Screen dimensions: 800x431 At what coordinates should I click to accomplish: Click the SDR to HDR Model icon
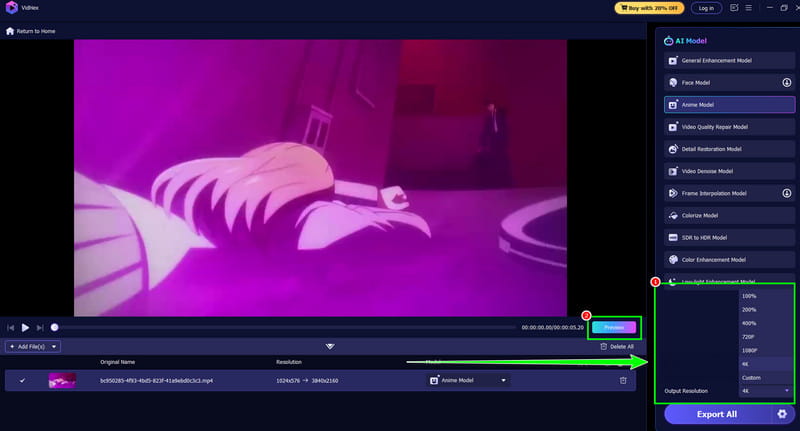click(x=673, y=238)
